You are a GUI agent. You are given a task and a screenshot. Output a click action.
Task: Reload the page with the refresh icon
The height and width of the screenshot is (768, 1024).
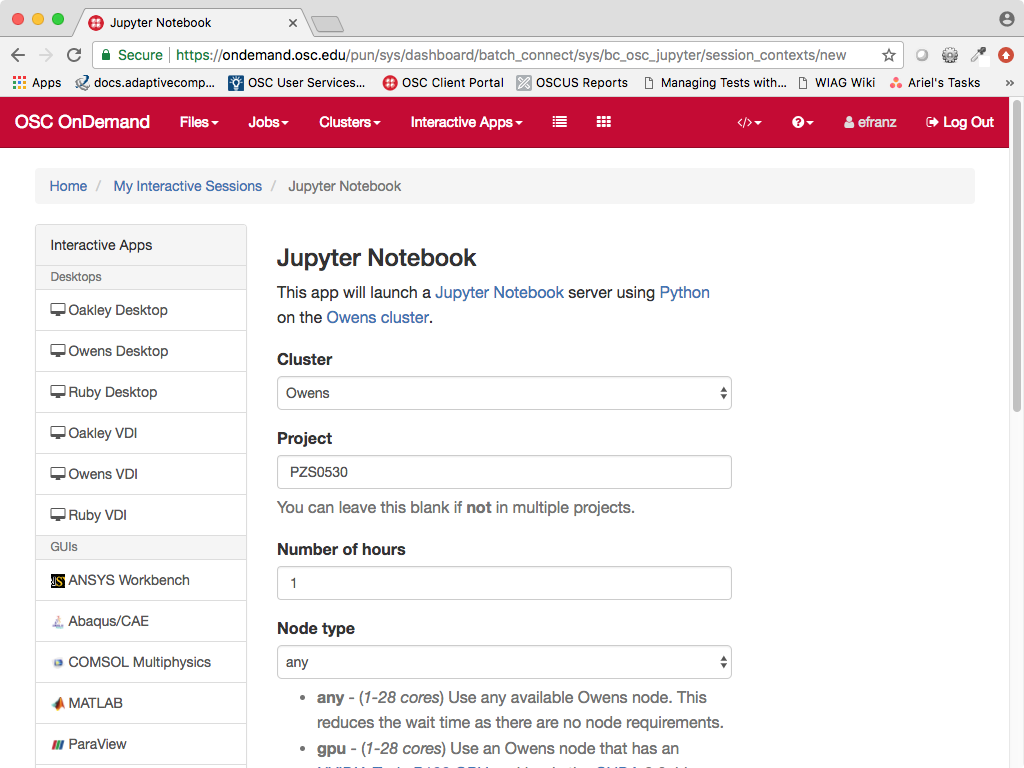pos(74,55)
